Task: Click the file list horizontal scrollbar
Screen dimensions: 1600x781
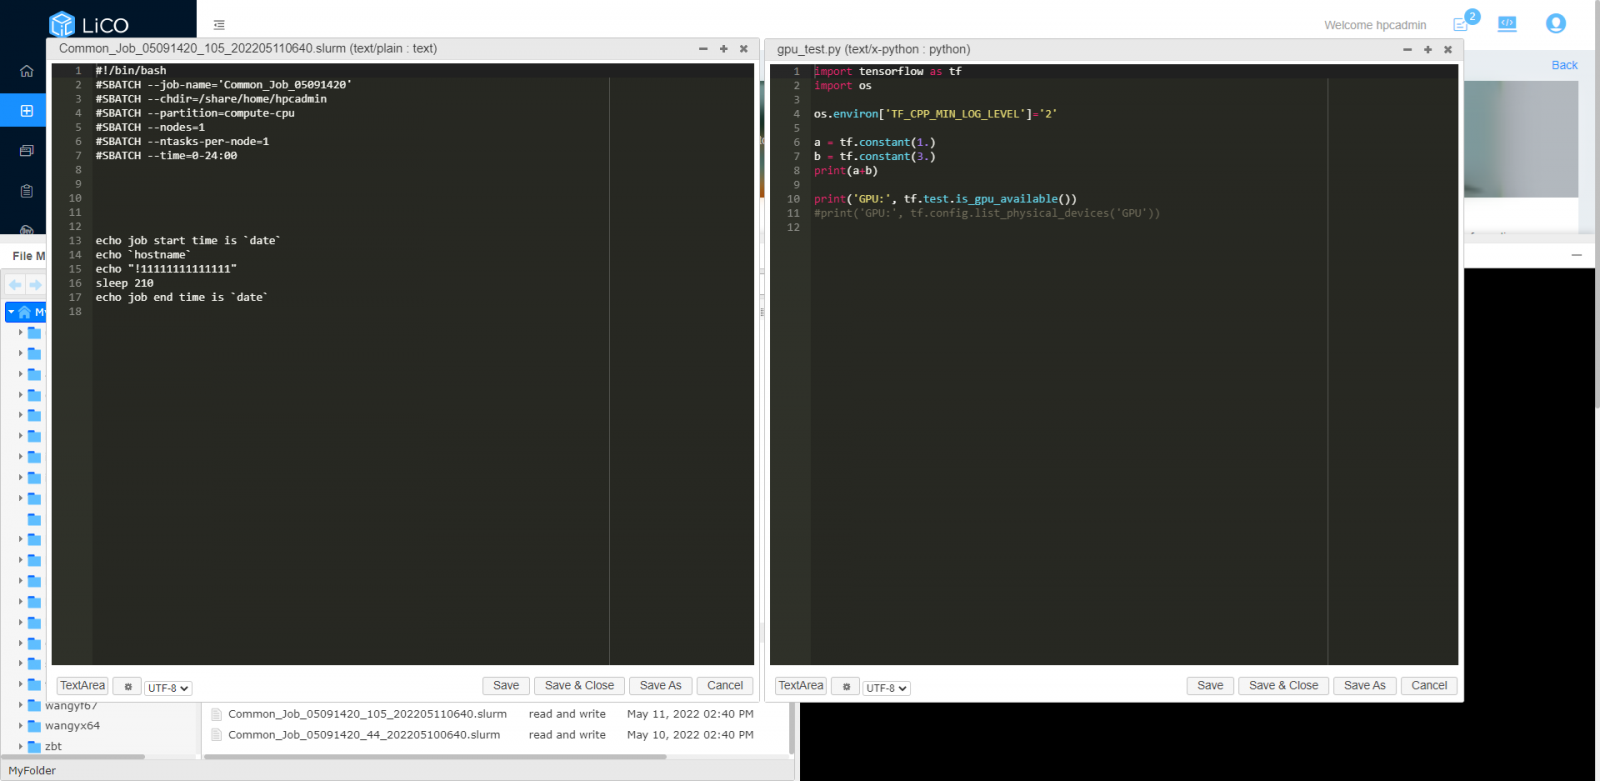Action: [x=435, y=757]
